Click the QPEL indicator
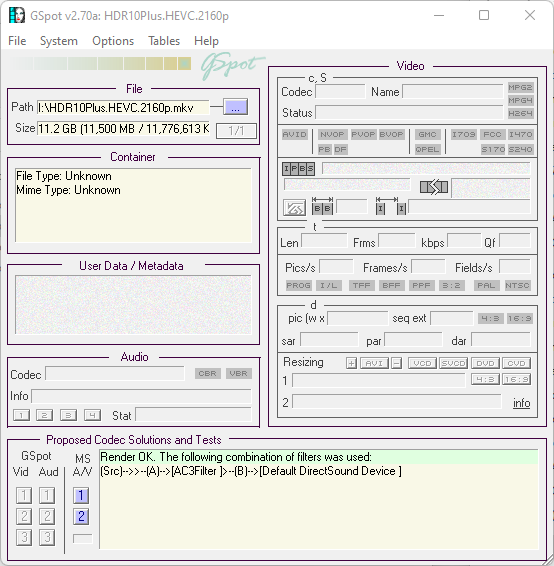Viewport: 554px width, 566px height. click(427, 149)
